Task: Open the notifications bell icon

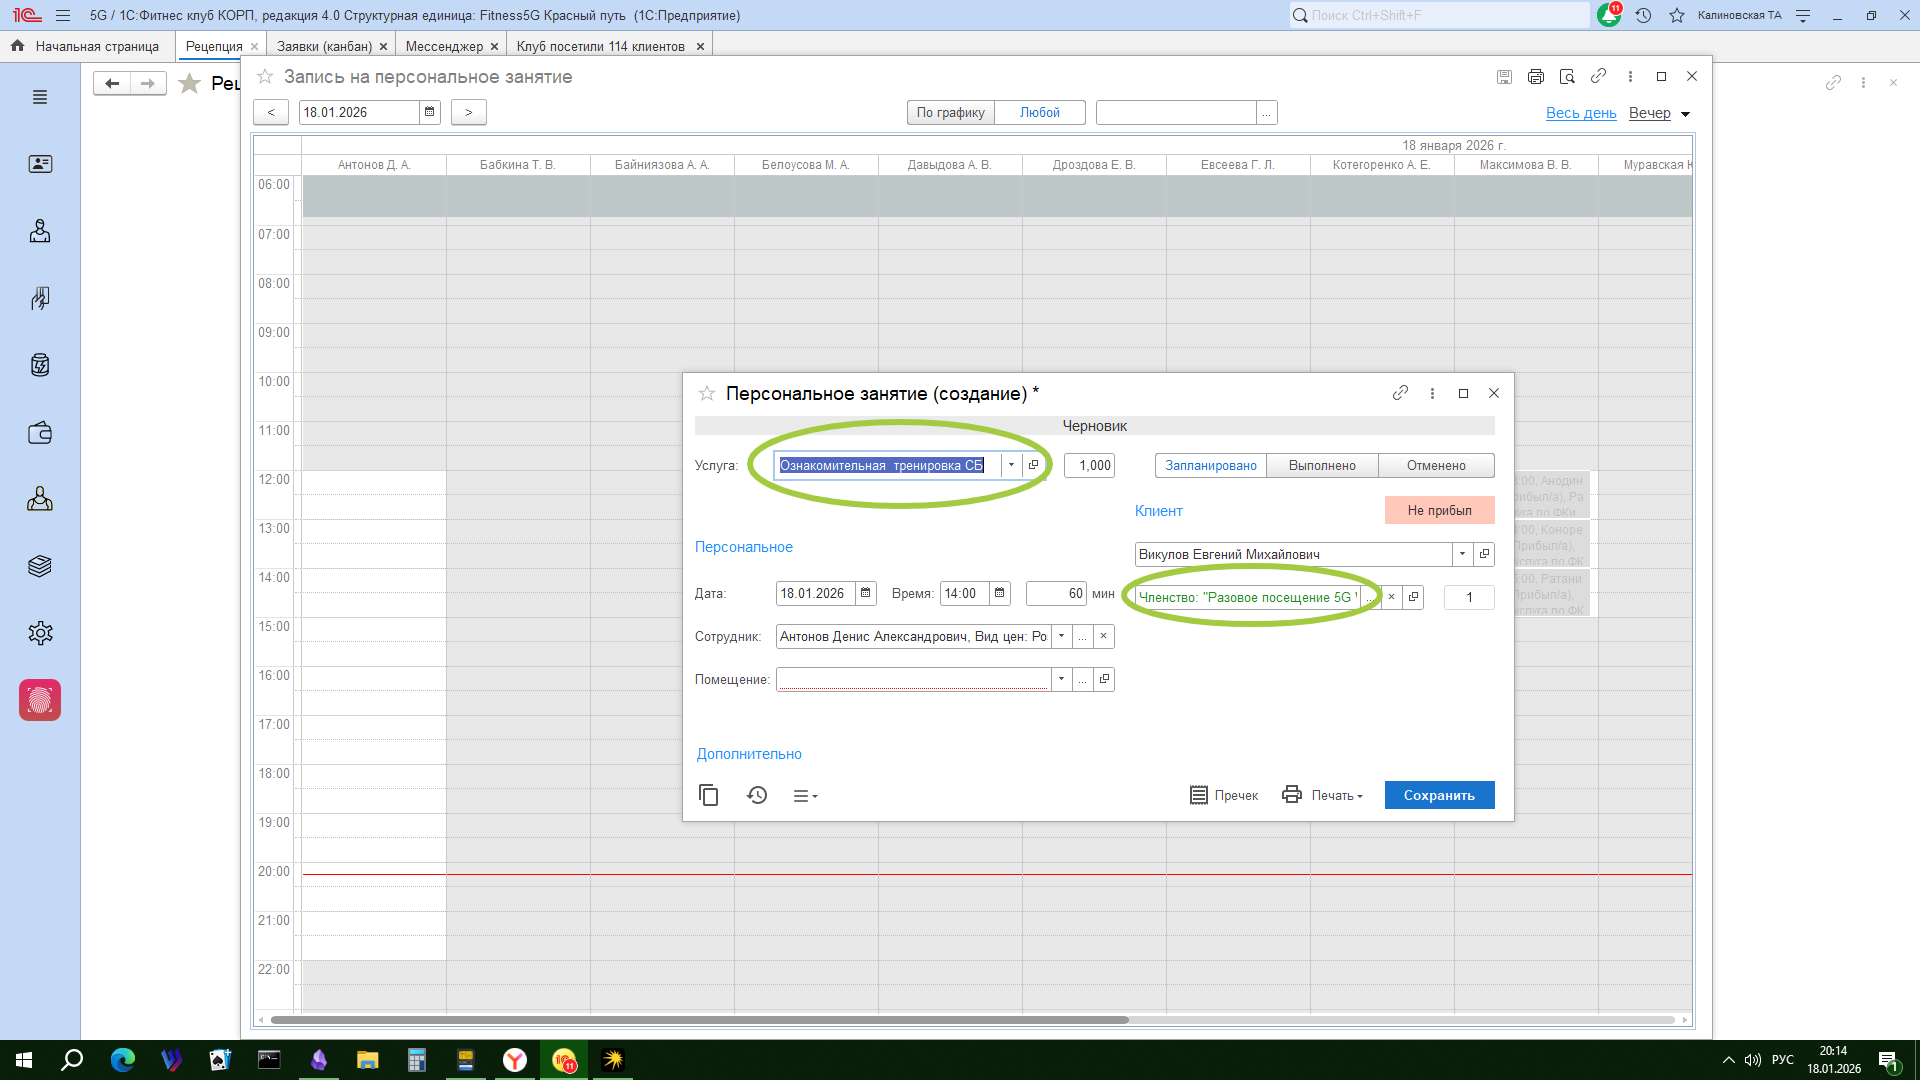Action: [1609, 16]
